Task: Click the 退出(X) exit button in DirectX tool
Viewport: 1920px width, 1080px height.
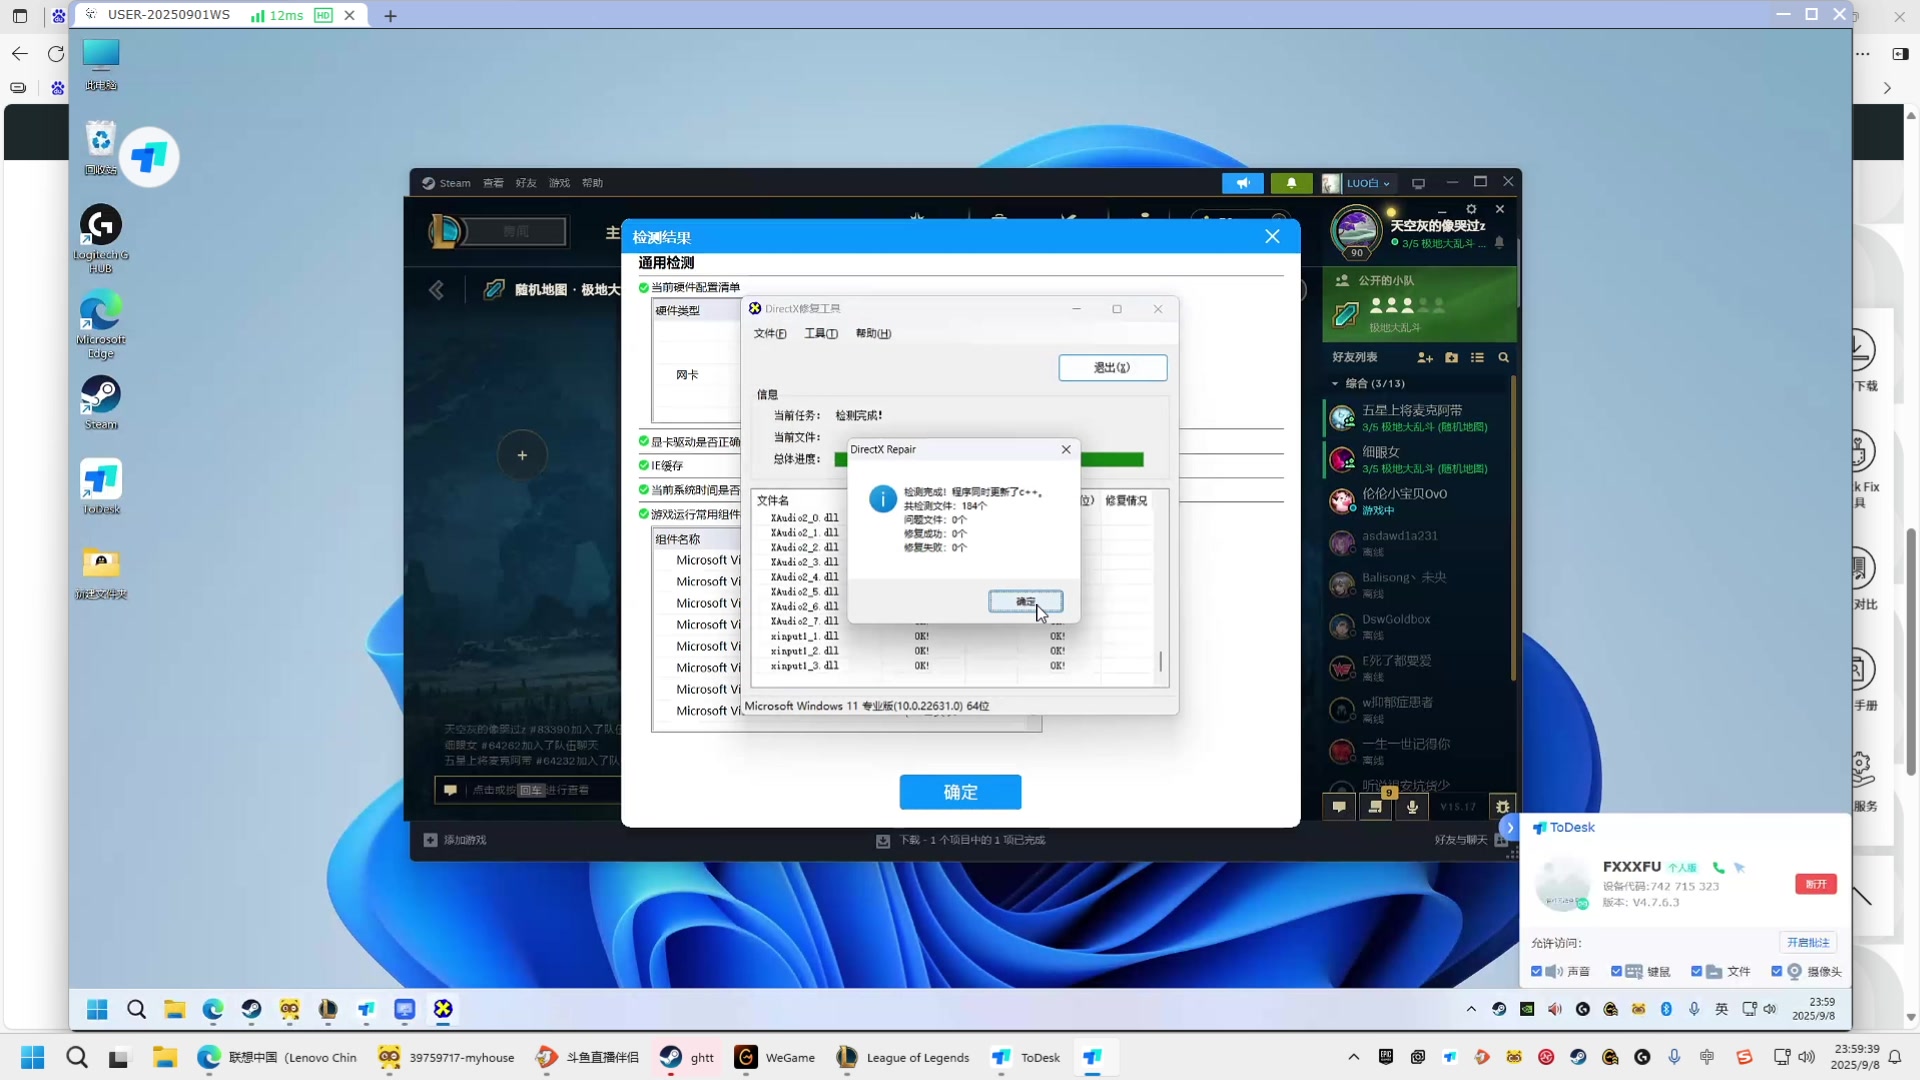Action: pos(1112,367)
